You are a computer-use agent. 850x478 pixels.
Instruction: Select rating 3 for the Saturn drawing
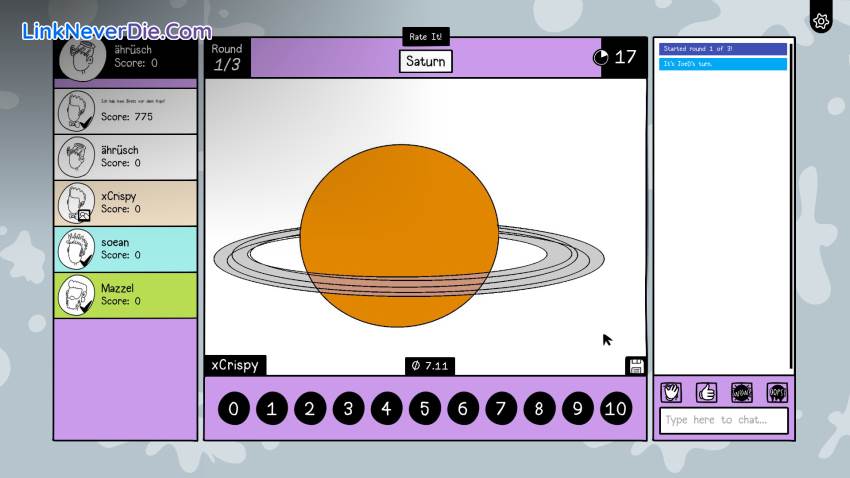pyautogui.click(x=348, y=408)
